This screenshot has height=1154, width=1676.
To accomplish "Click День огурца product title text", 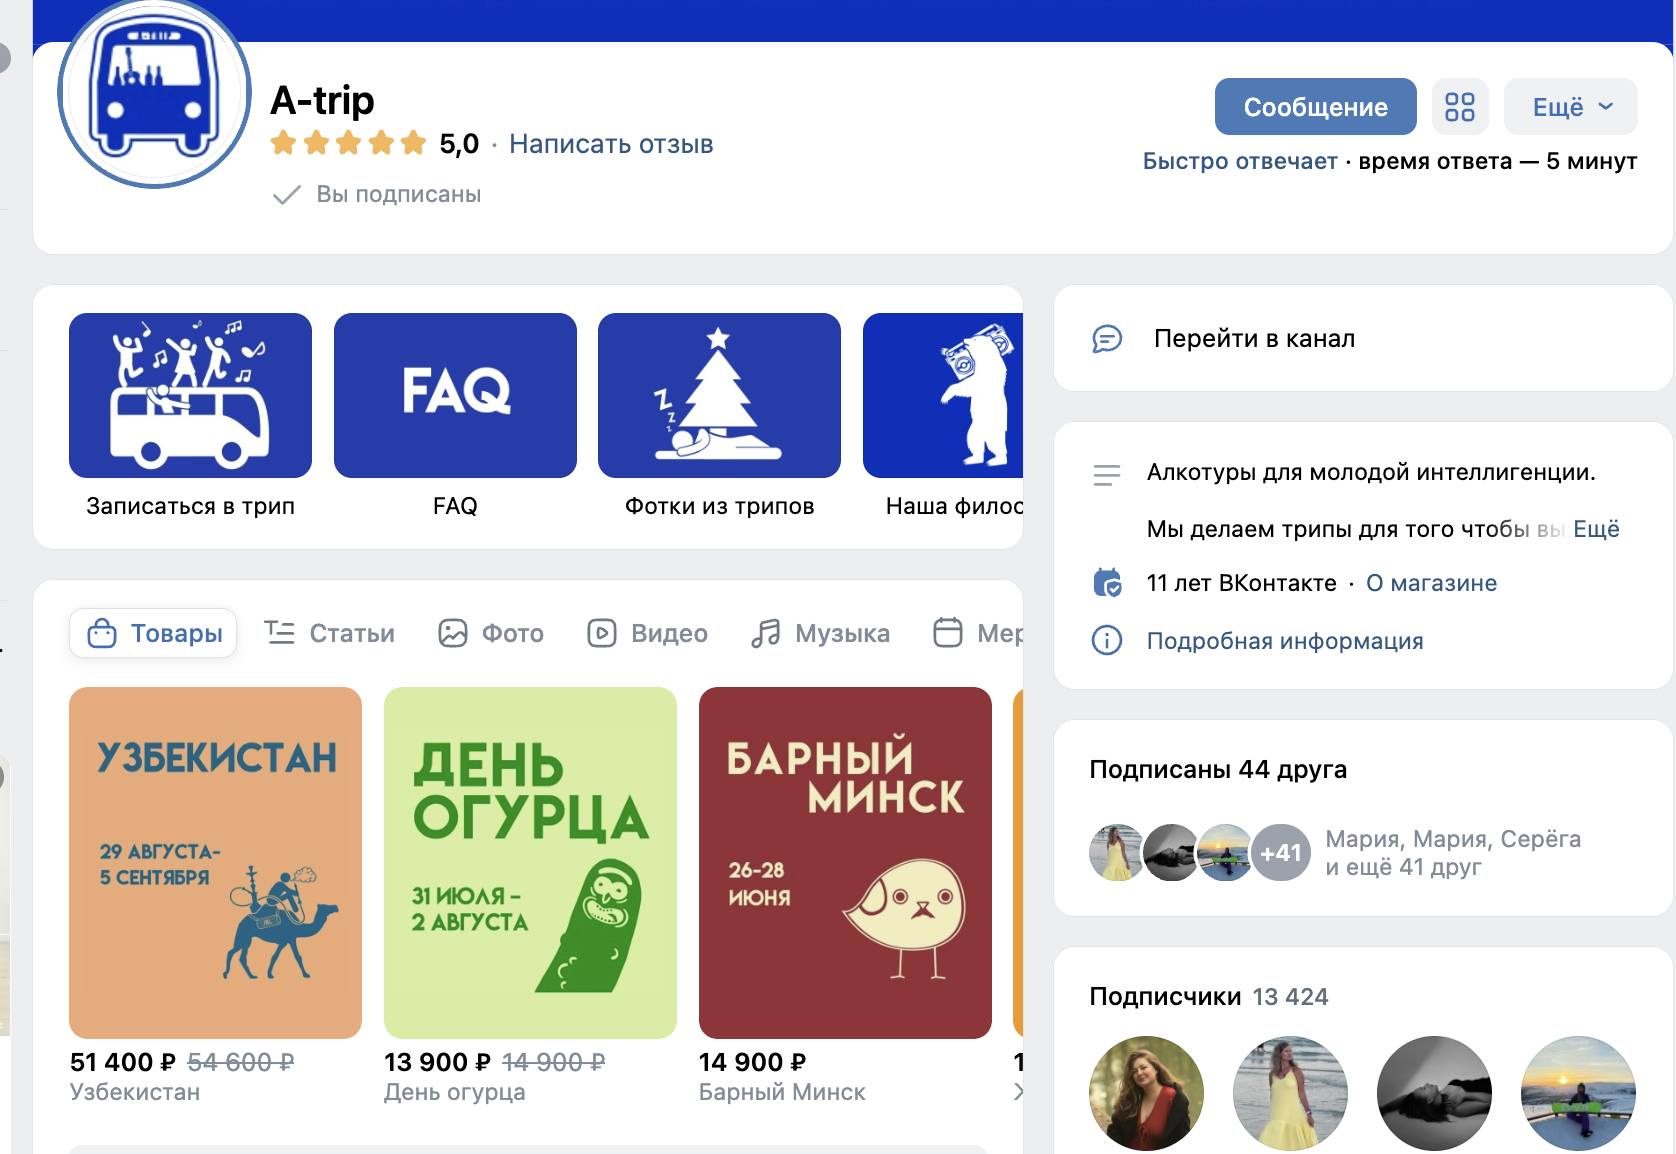I will tap(455, 1092).
